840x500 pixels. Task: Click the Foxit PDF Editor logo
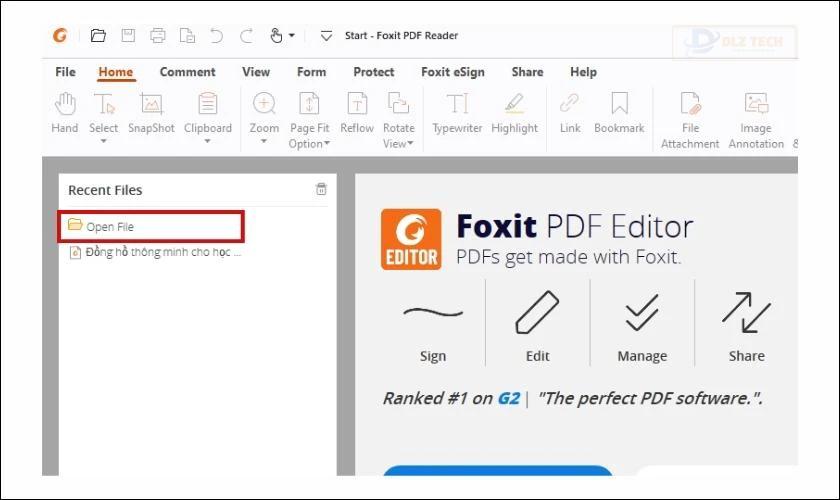[411, 239]
